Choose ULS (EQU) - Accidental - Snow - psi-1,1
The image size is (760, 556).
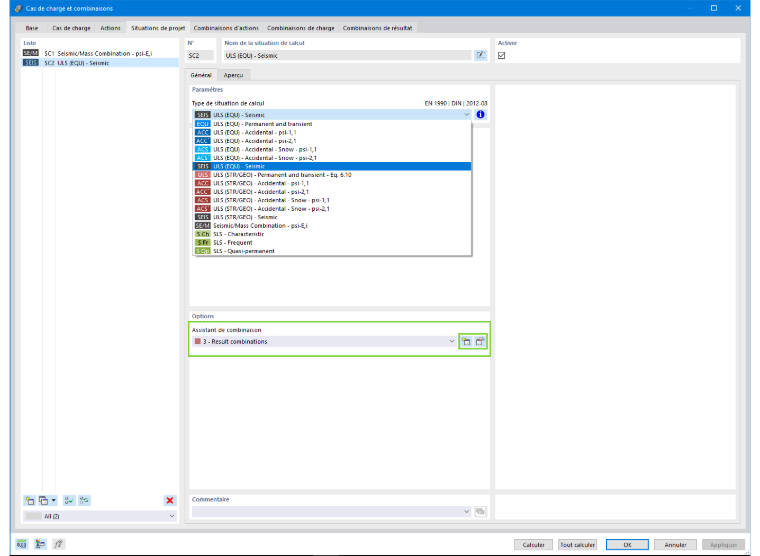click(332, 149)
